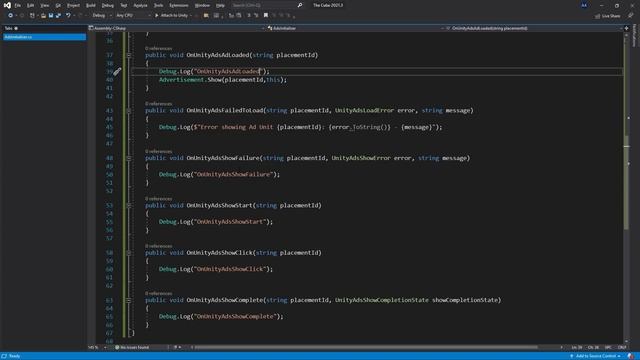Click the Visual Studio logo icon
Viewport: 640px width, 360px height.
pos(7,5)
